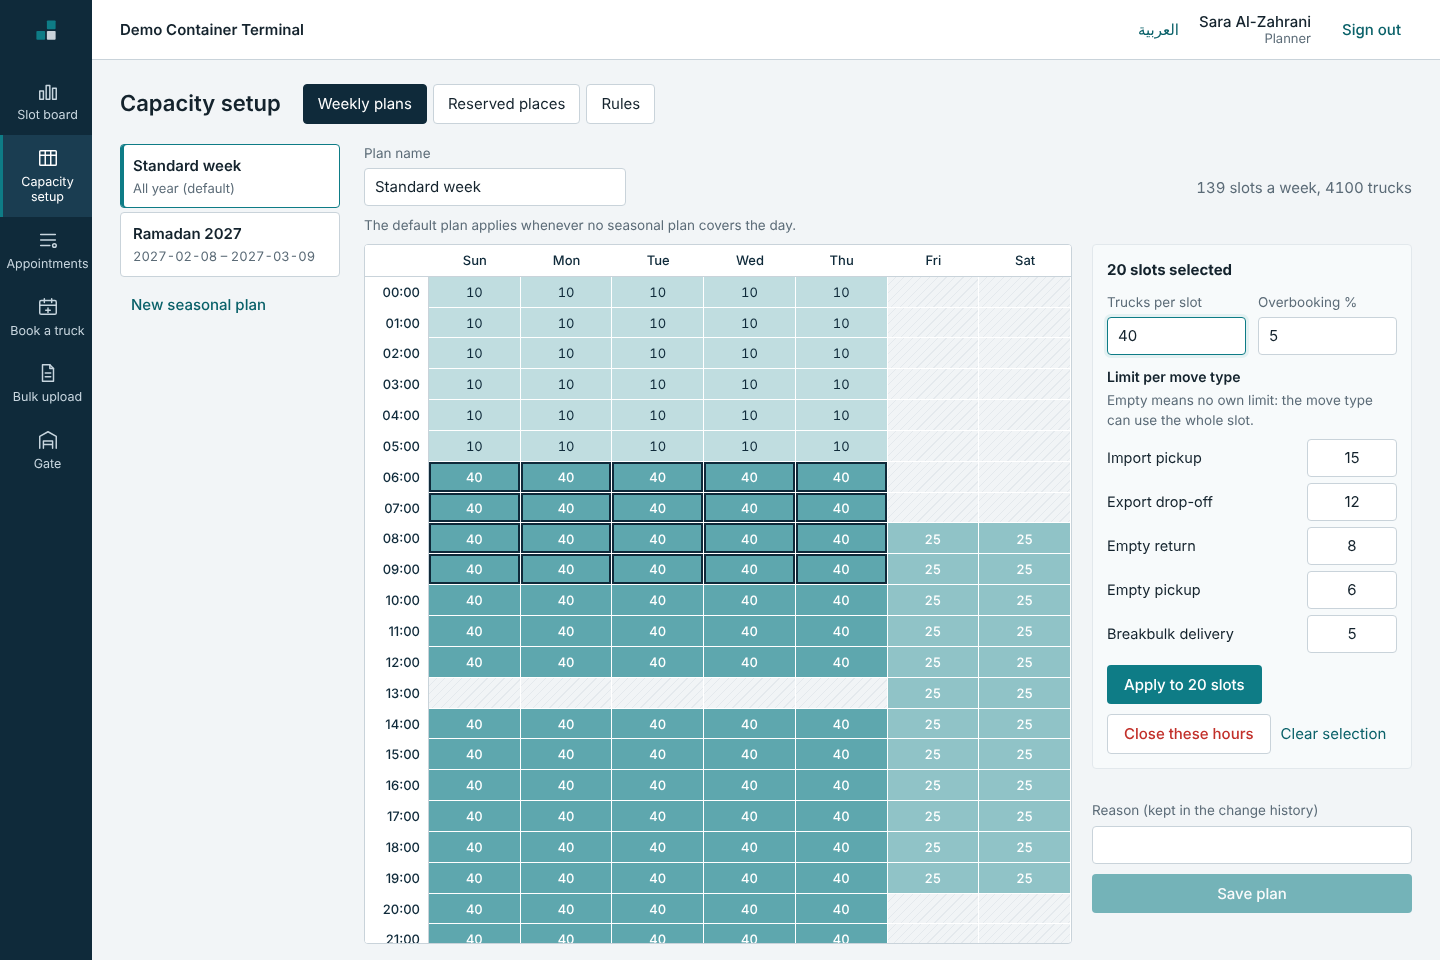Click the Fri column header

point(933,261)
